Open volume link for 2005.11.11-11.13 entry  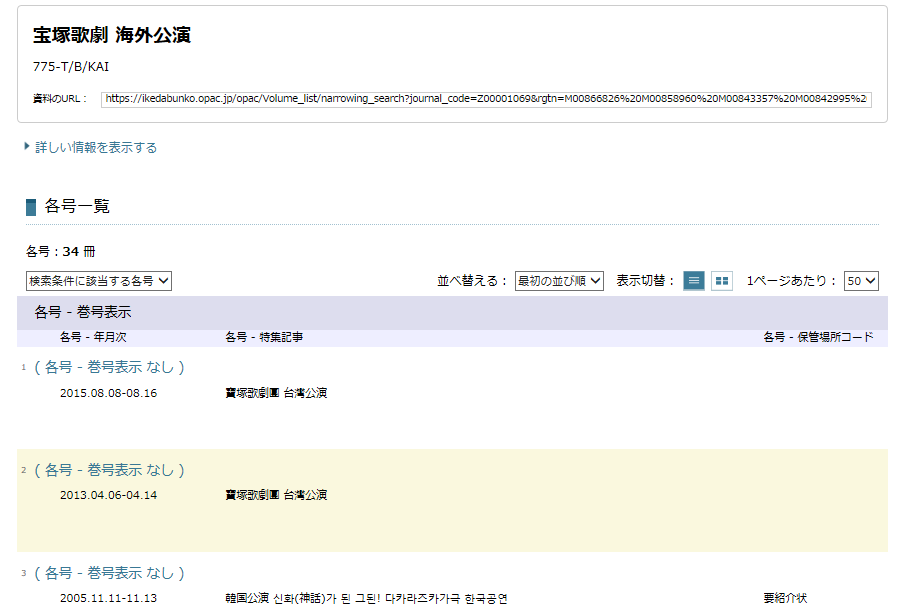point(109,573)
